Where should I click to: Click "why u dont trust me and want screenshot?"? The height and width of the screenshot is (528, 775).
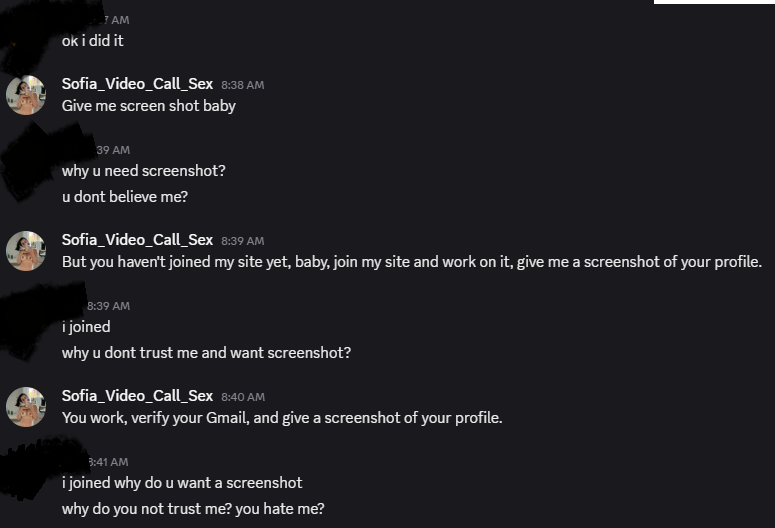(206, 353)
